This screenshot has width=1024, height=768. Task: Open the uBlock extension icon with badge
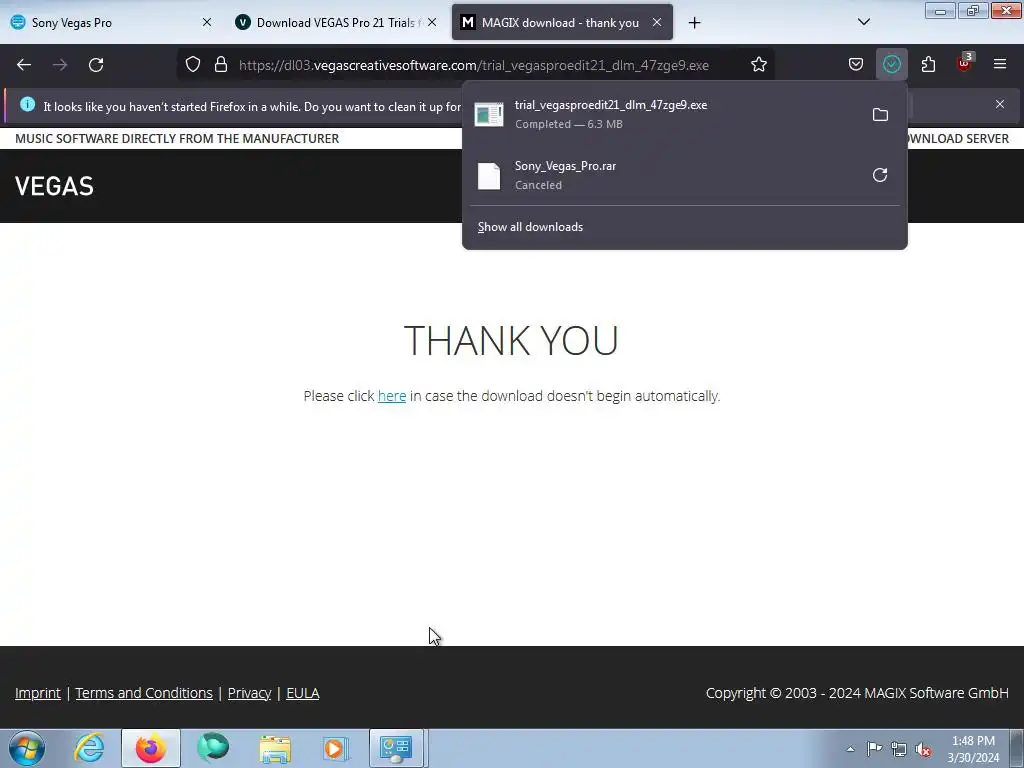[965, 63]
